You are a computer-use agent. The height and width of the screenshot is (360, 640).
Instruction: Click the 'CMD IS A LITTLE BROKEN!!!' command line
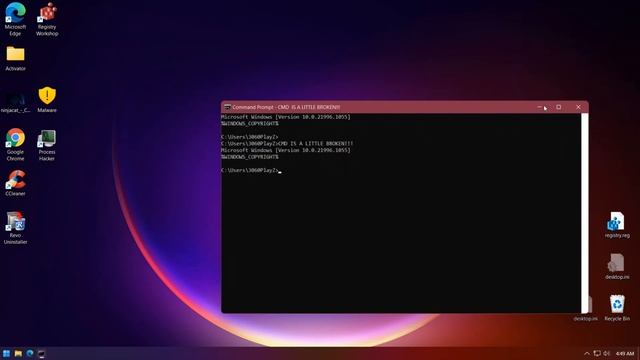click(287, 144)
